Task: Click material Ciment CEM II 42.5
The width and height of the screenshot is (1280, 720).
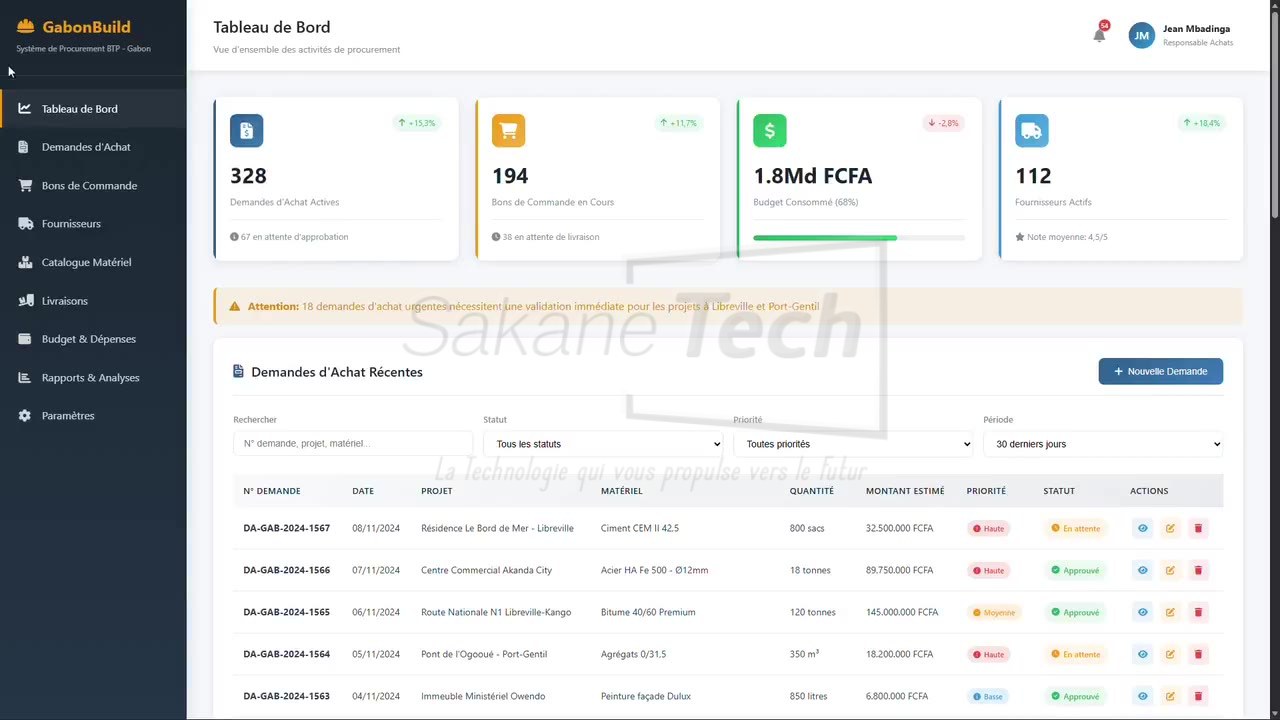Action: 640,528
